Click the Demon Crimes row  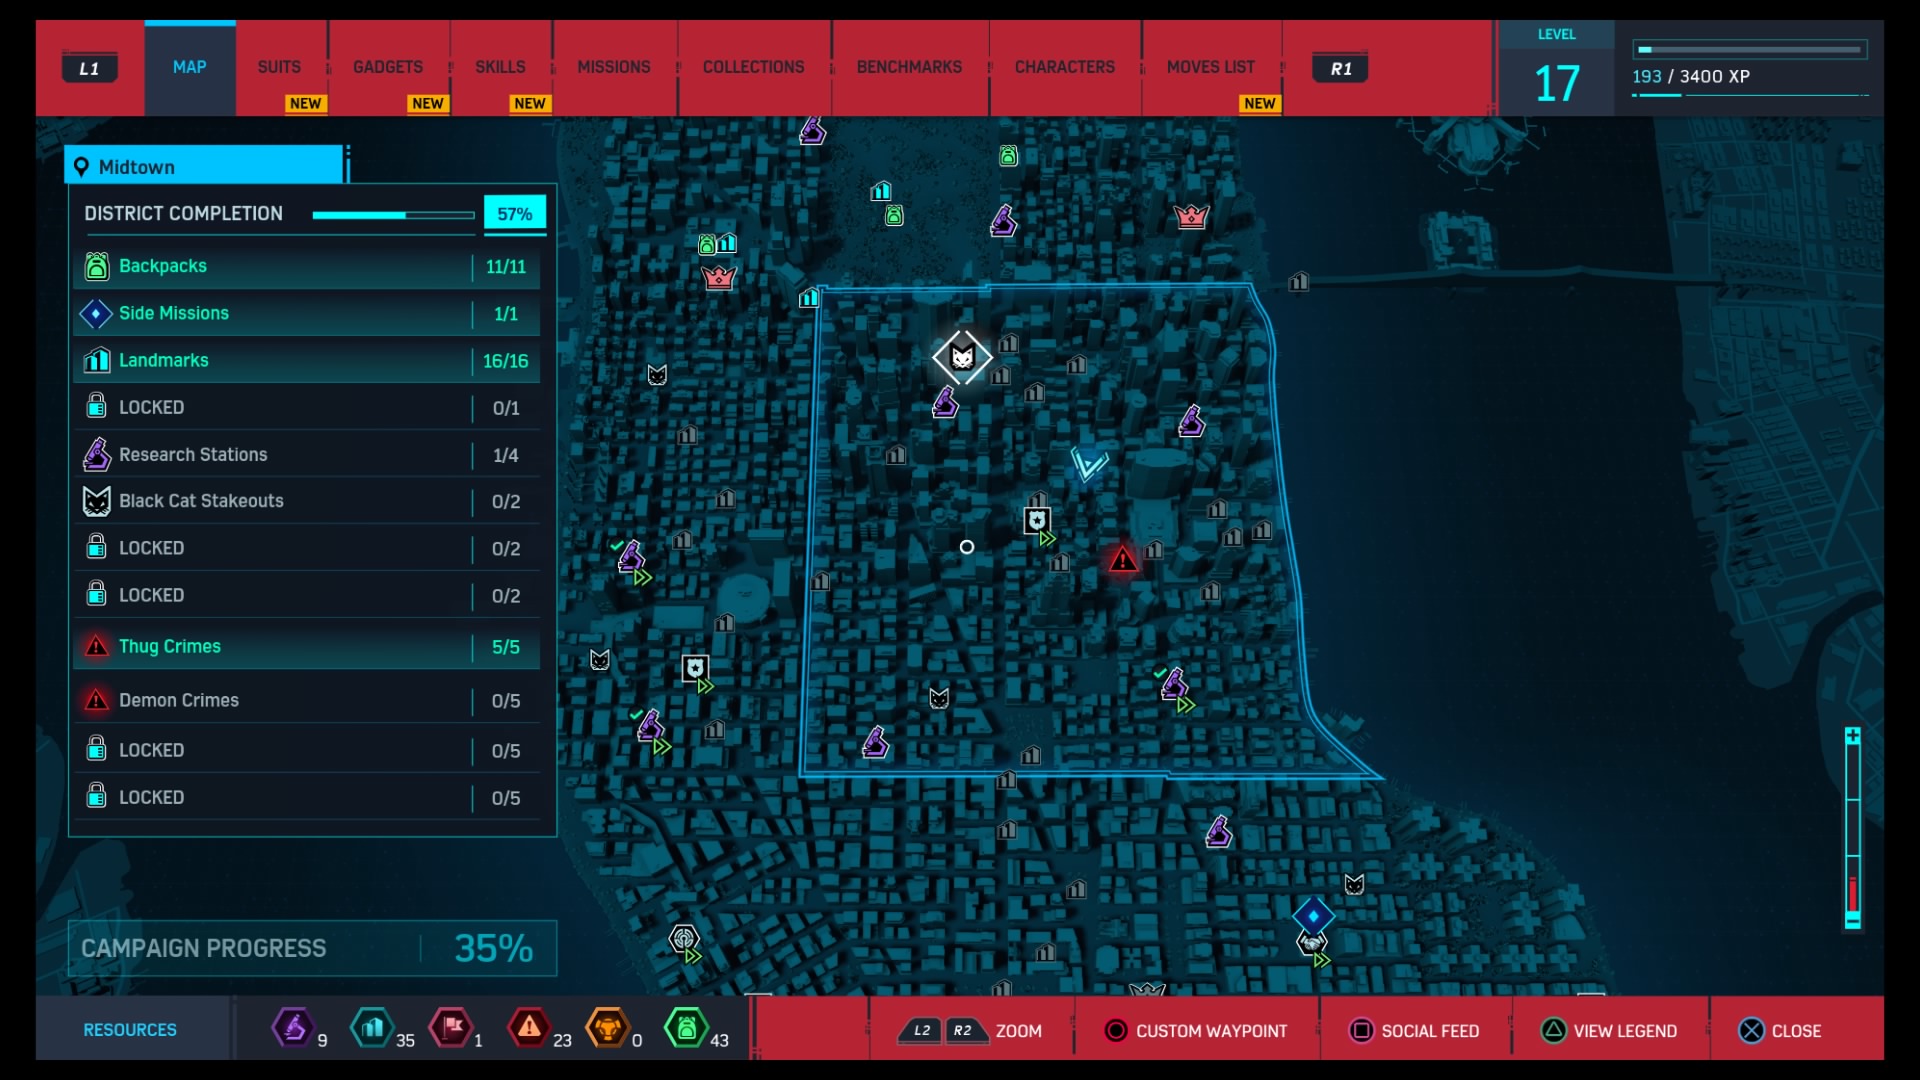(x=307, y=700)
